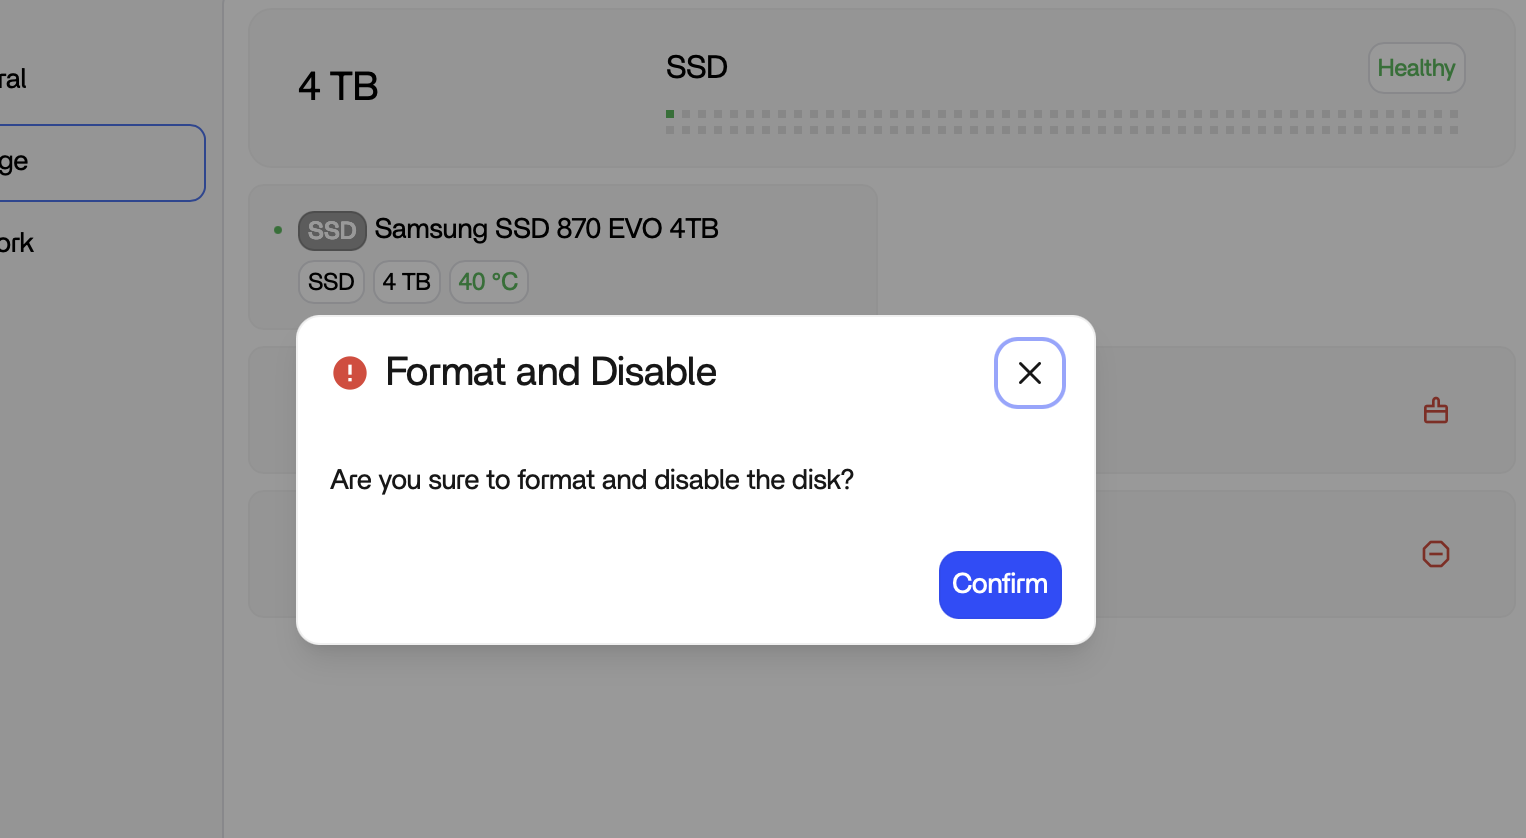Click the outlined SSD tag
Screen dimensions: 1526x838
(x=331, y=282)
